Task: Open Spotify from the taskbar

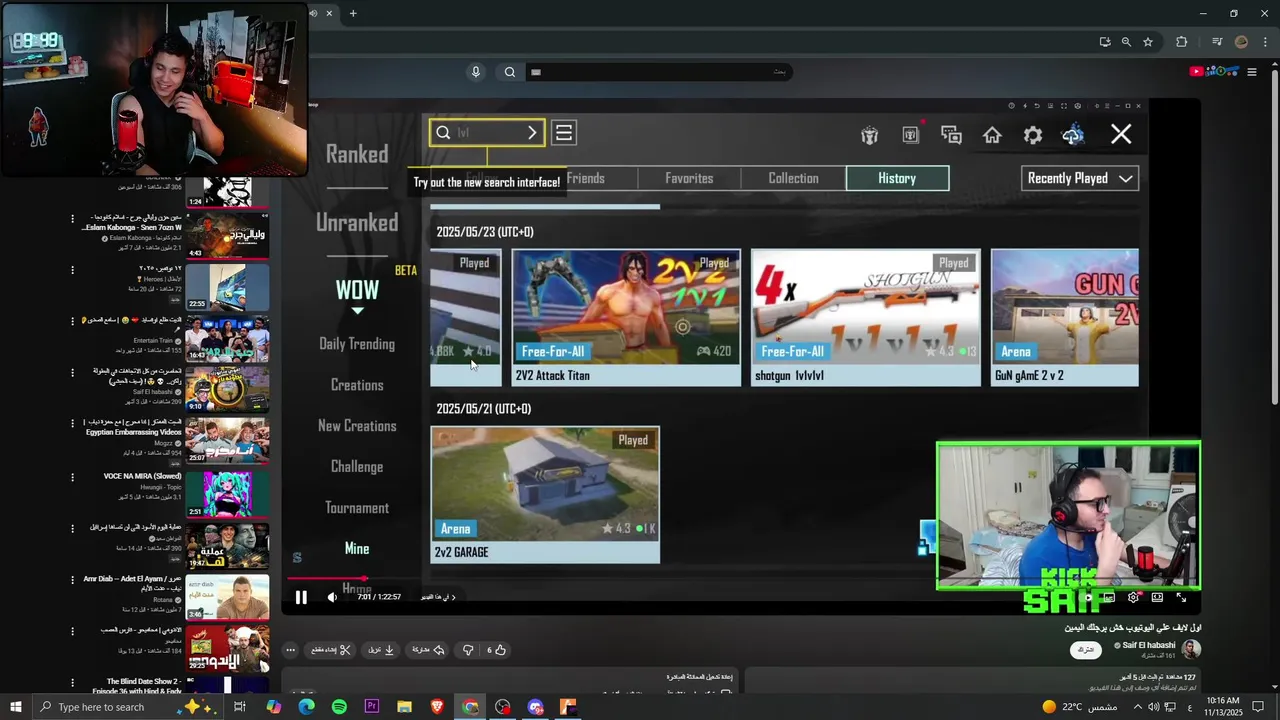Action: tap(339, 707)
